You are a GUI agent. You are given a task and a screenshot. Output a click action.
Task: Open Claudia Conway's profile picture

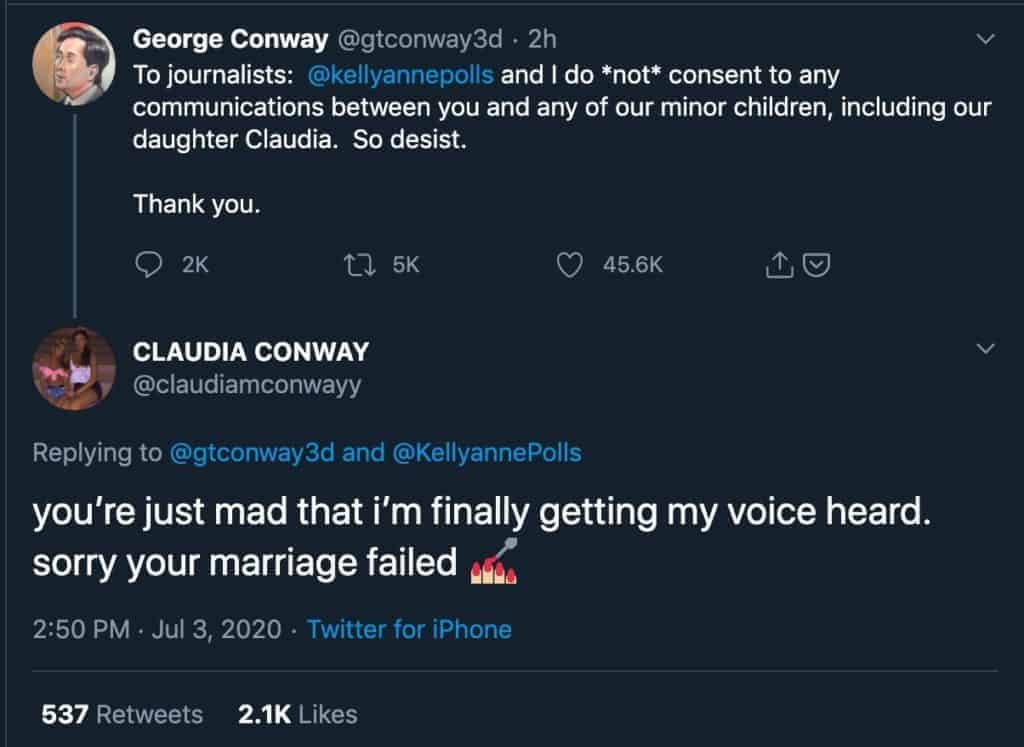click(x=74, y=368)
